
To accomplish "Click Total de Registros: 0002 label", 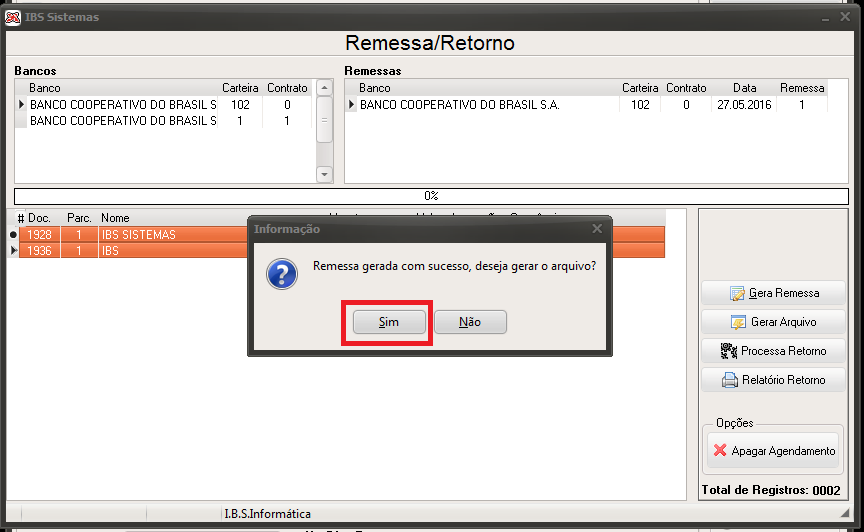I will pyautogui.click(x=771, y=490).
